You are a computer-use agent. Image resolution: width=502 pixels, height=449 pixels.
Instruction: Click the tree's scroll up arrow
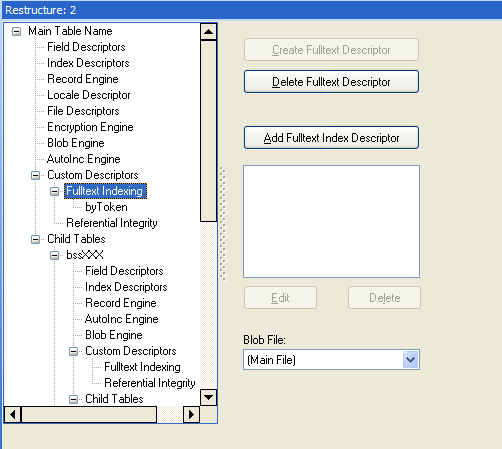point(209,32)
